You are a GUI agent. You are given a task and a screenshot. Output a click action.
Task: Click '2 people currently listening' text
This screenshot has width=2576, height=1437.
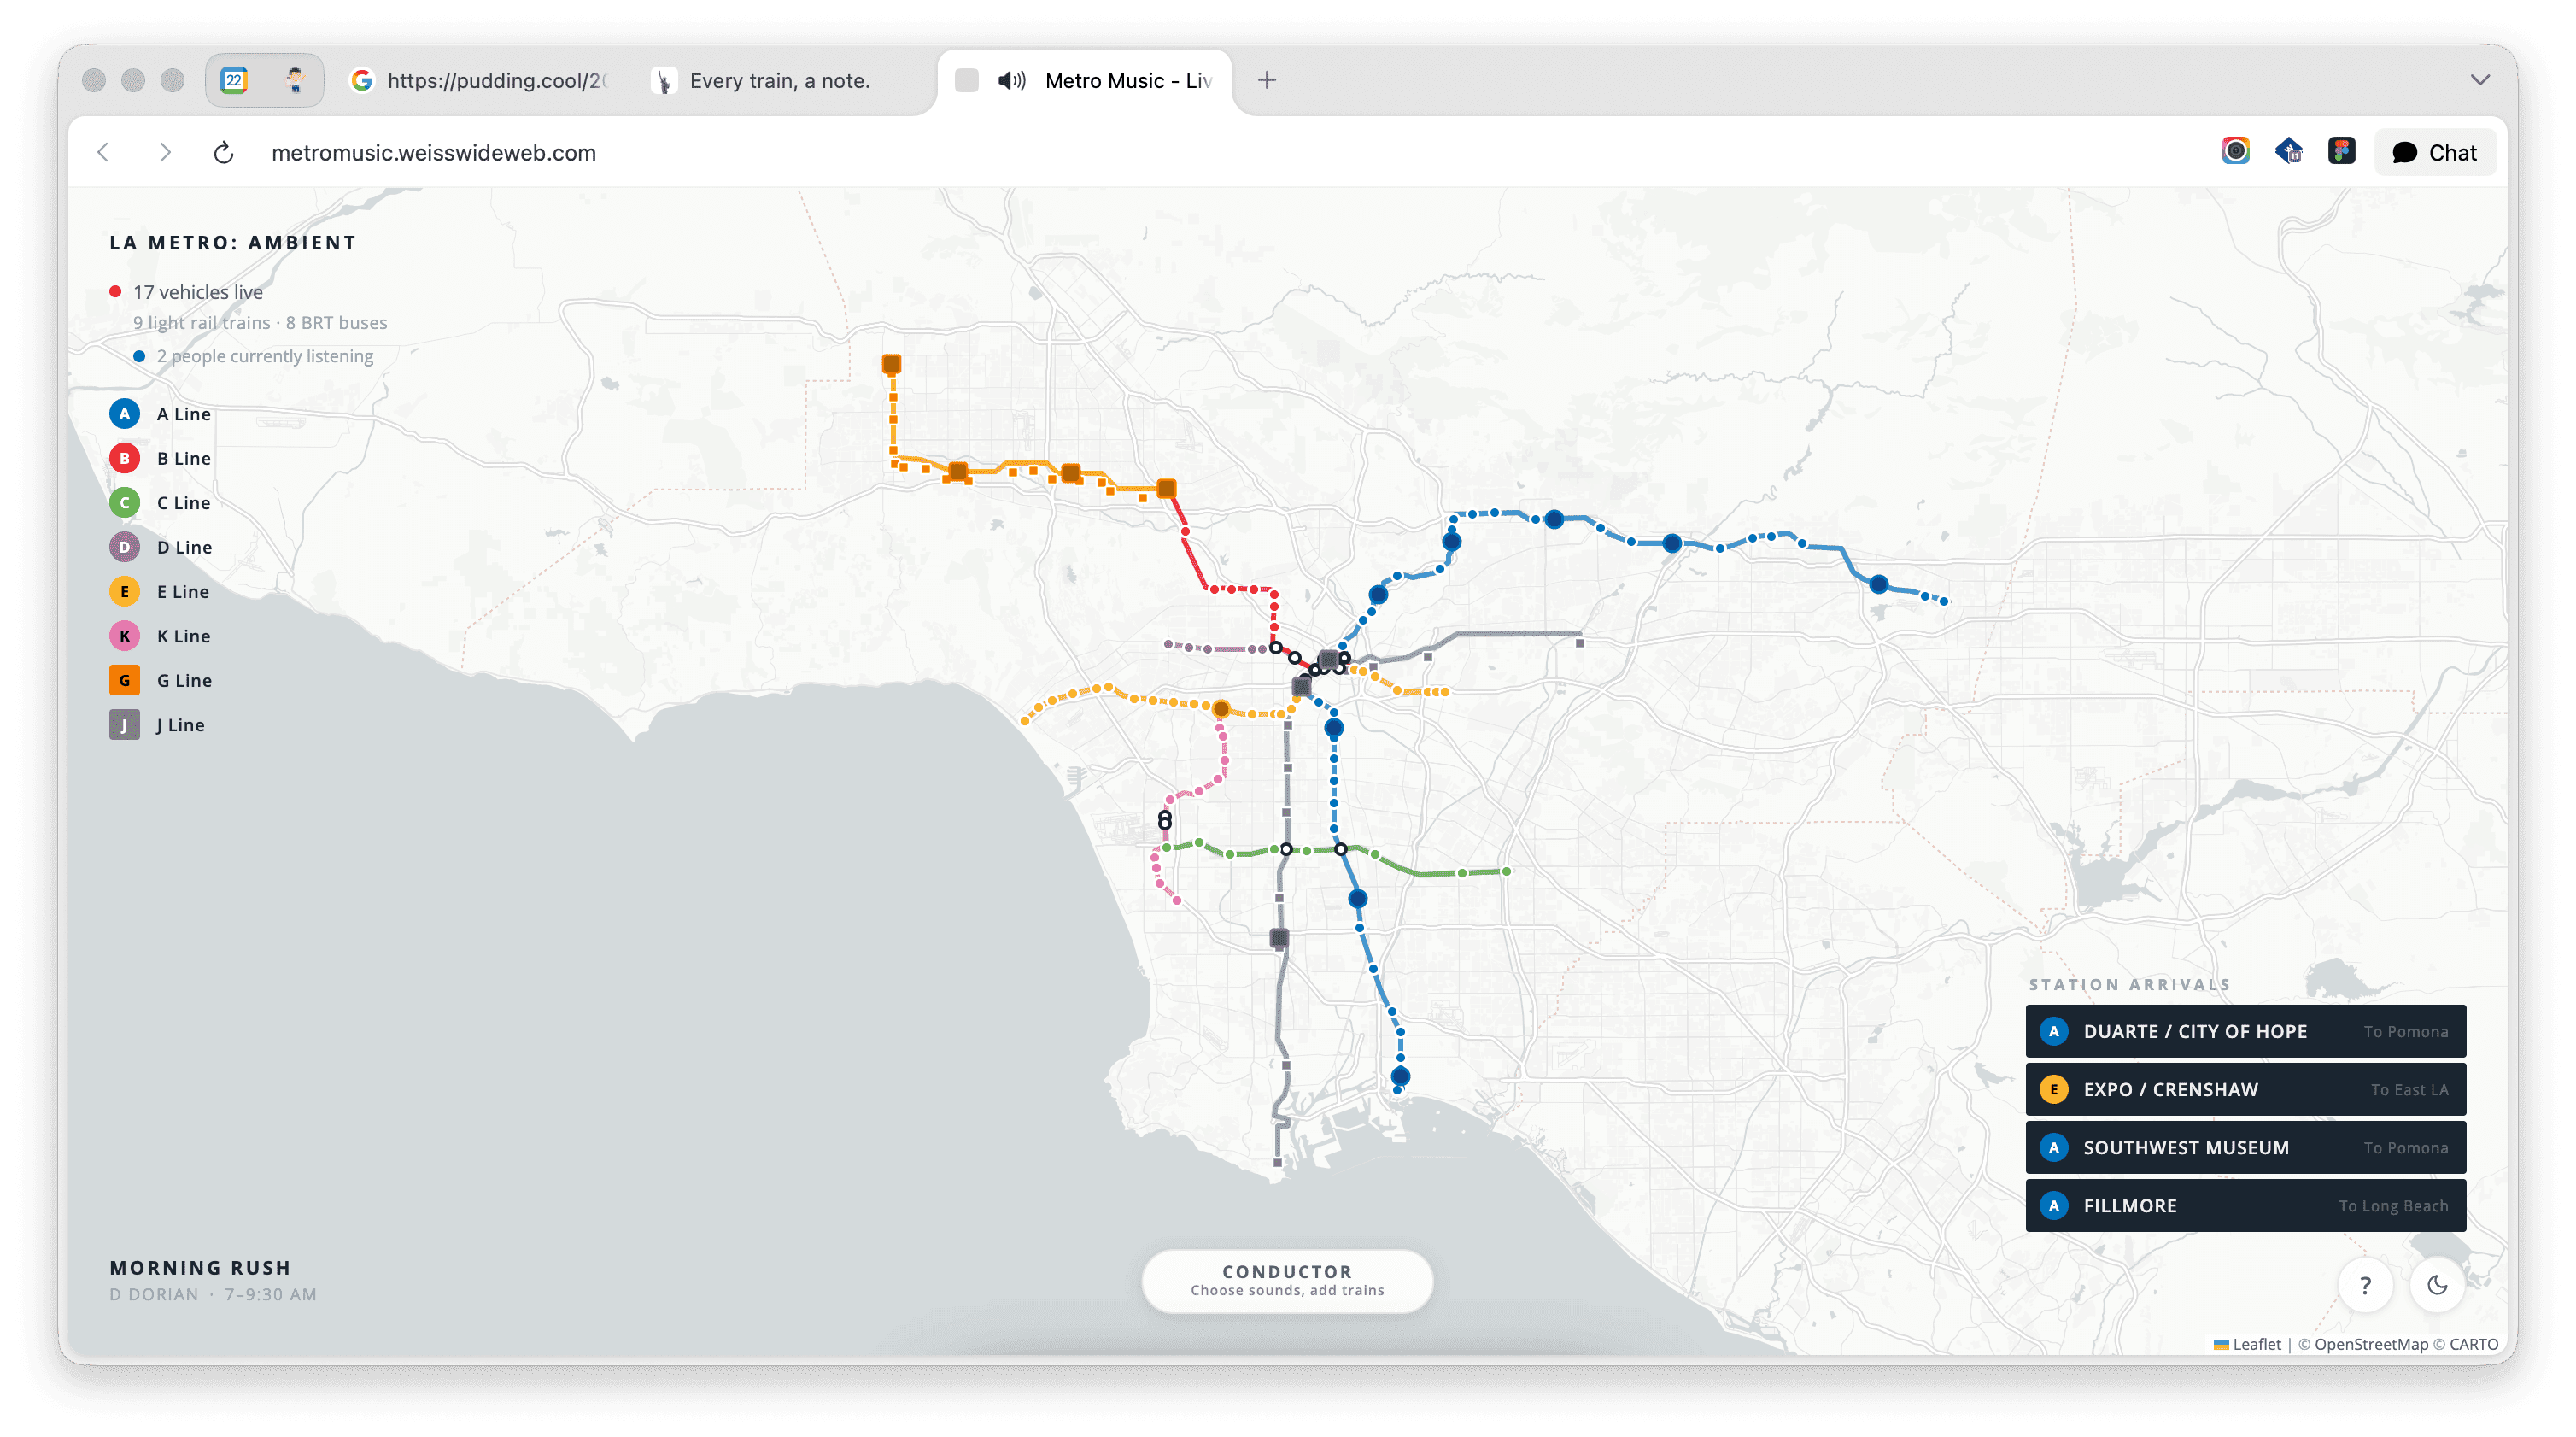265,357
